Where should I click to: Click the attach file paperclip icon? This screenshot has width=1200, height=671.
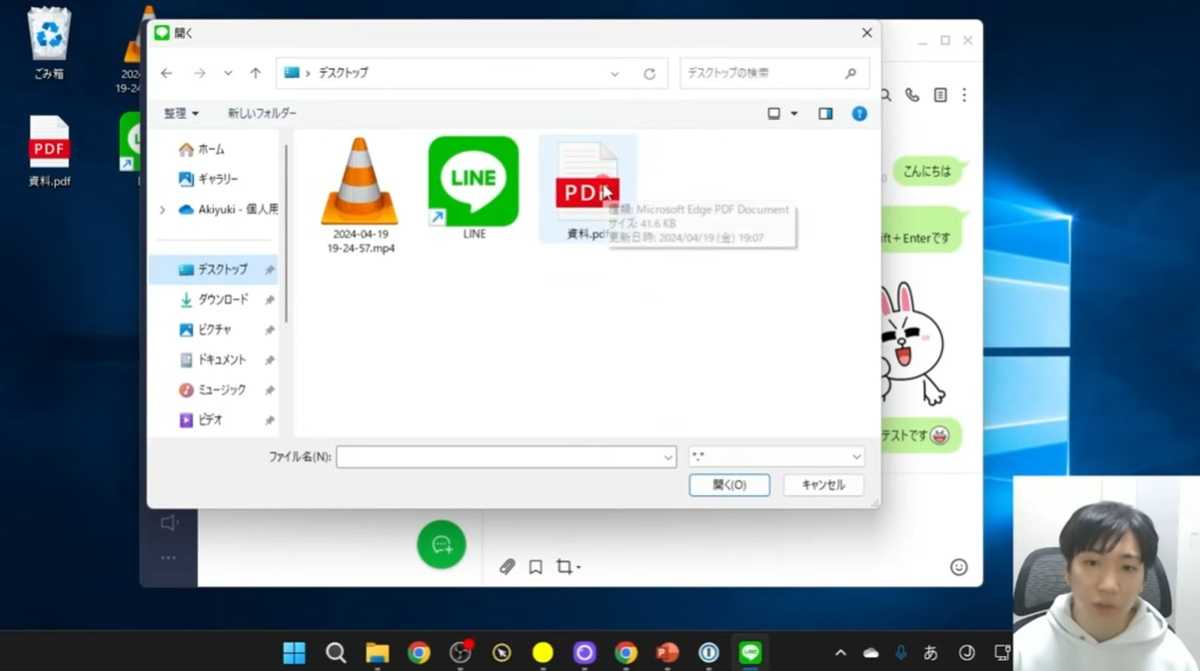[x=507, y=567]
